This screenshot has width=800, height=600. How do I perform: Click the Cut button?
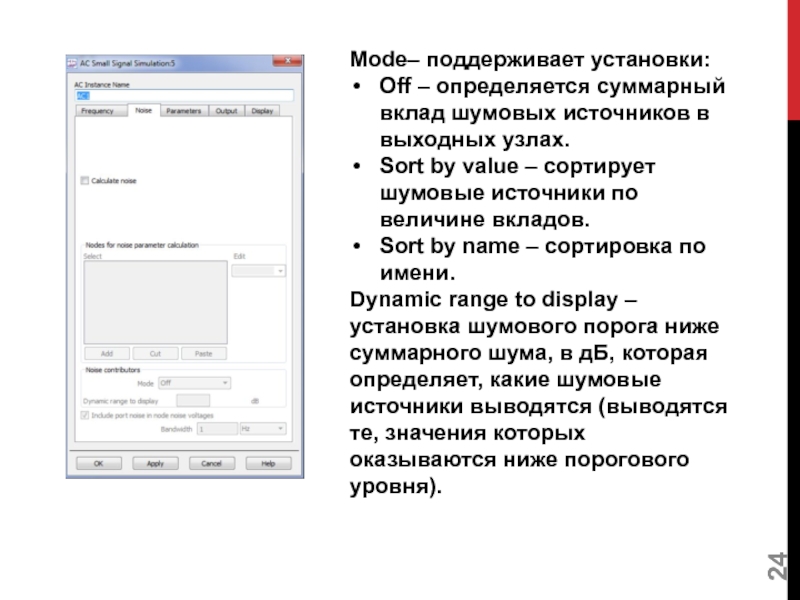point(156,354)
